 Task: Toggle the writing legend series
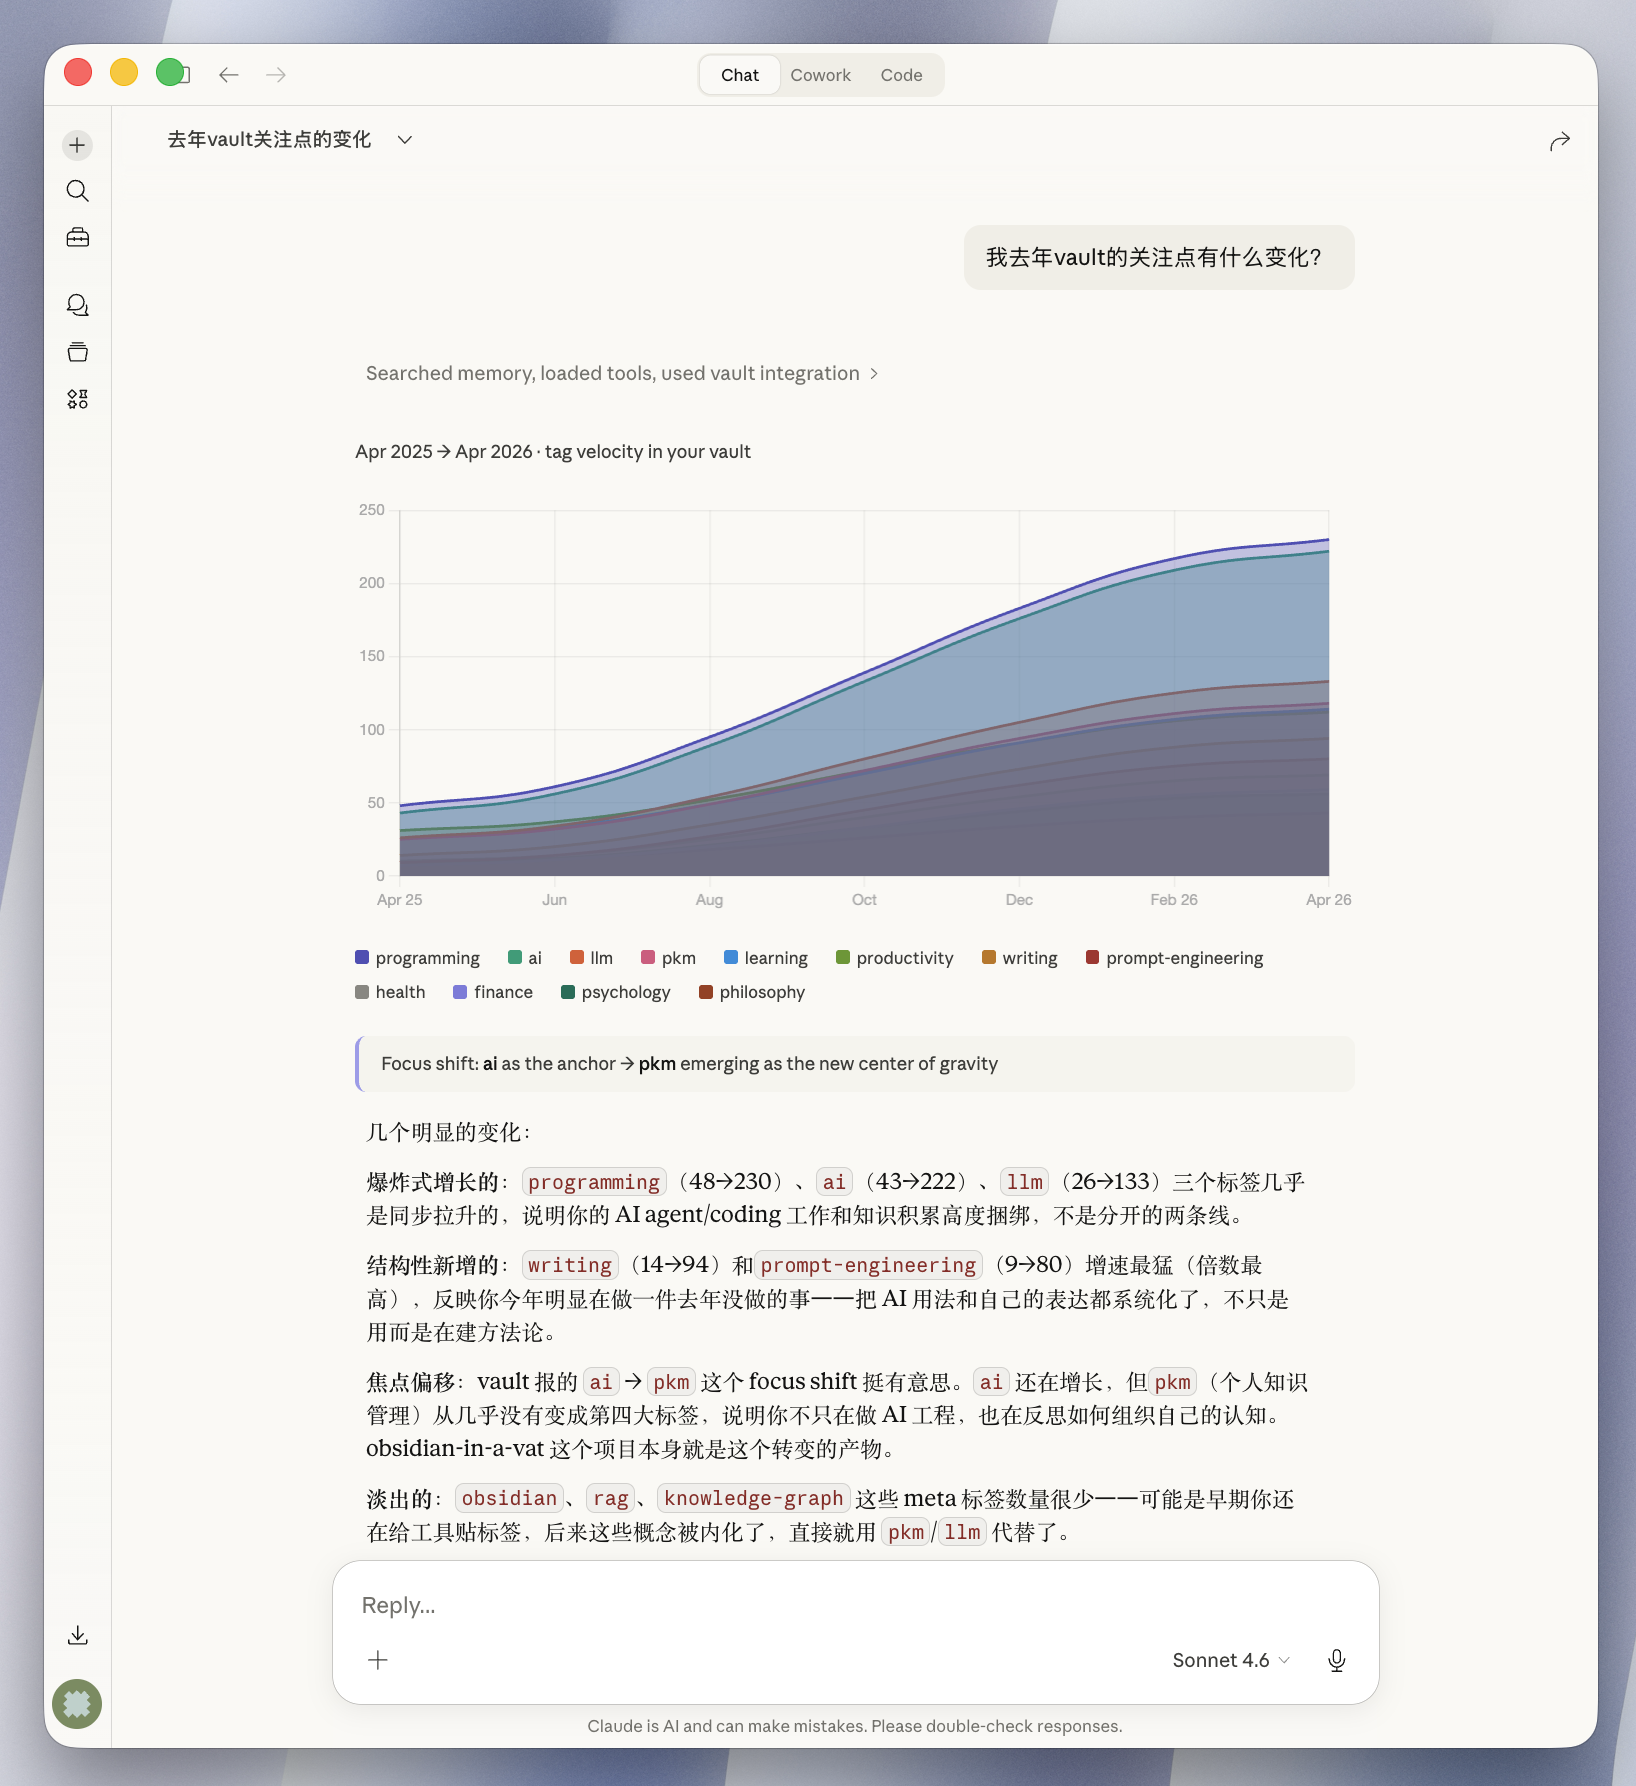click(1020, 958)
